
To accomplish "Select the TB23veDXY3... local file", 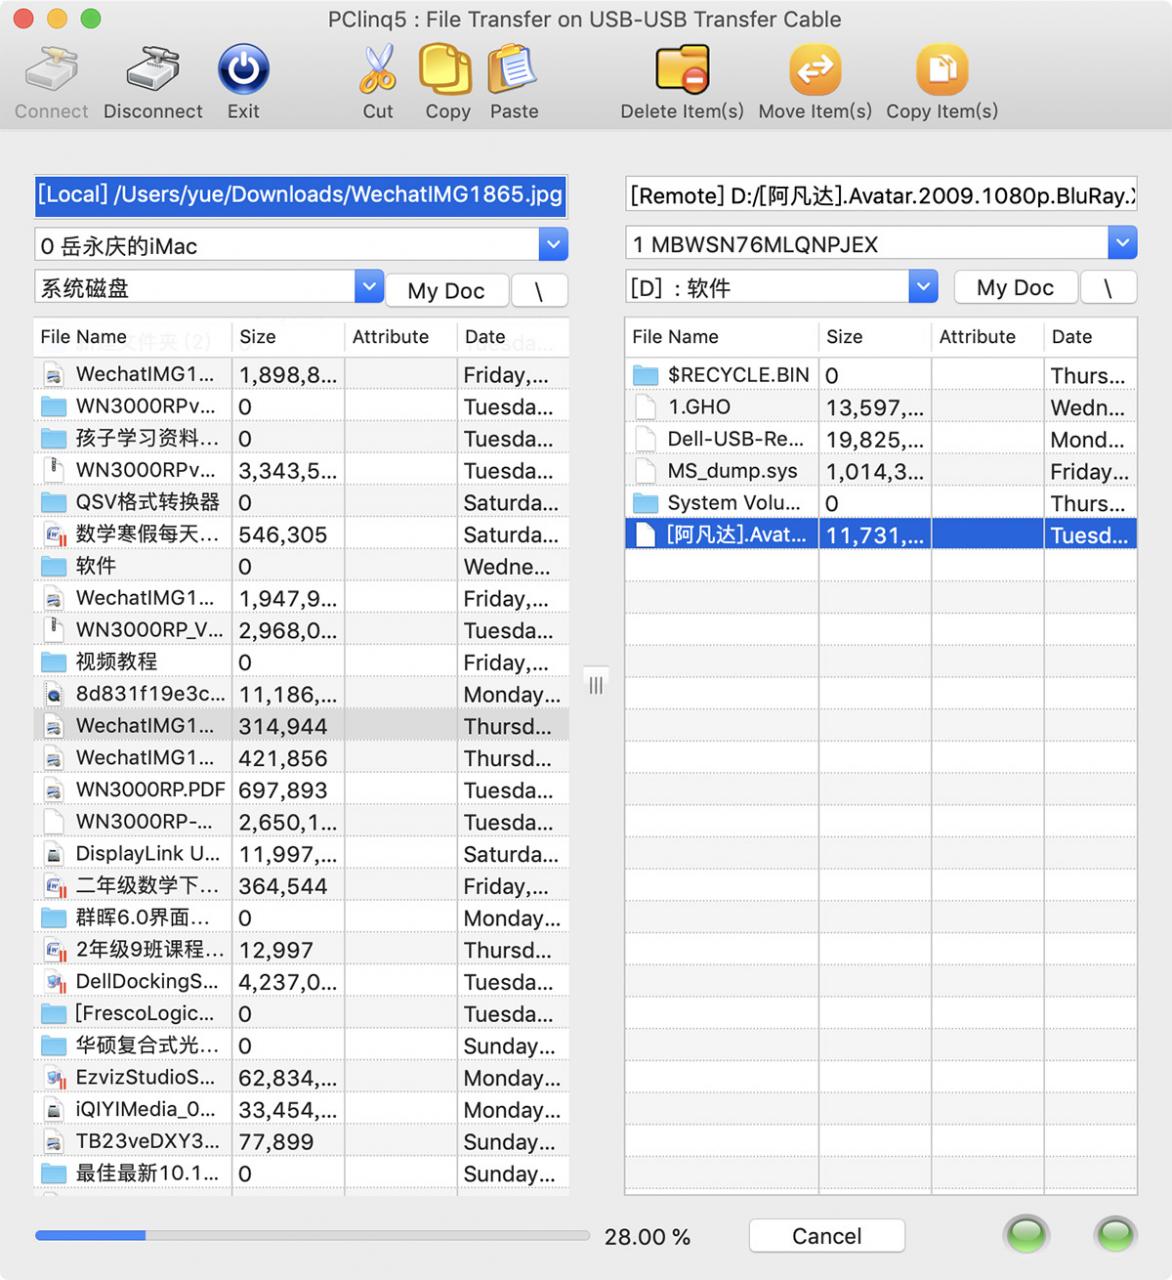I will pyautogui.click(x=301, y=1142).
